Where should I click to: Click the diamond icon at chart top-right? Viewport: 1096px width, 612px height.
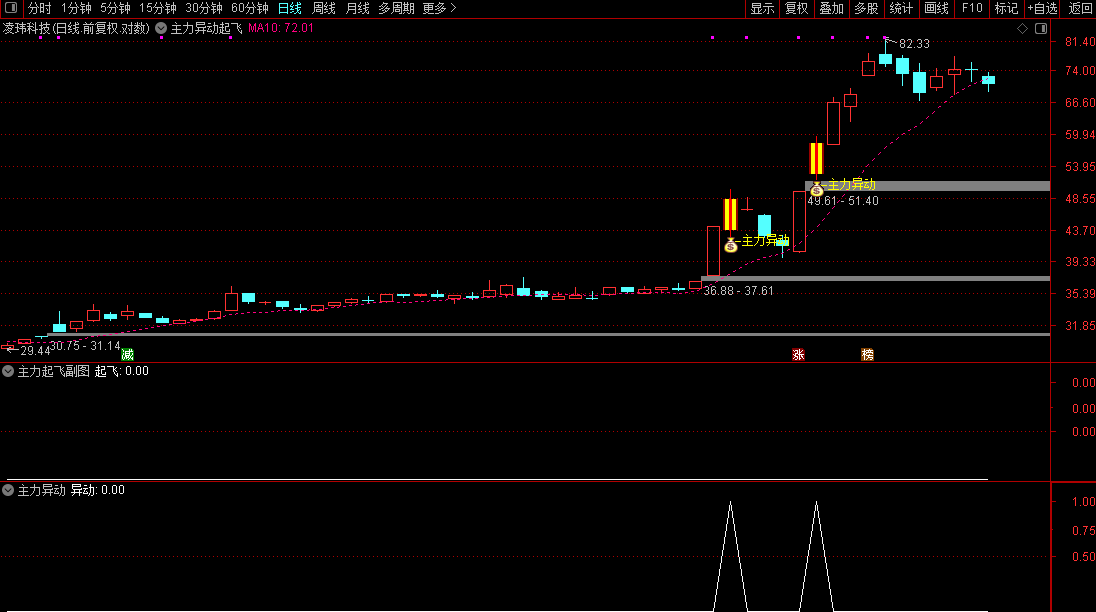pyautogui.click(x=1023, y=29)
